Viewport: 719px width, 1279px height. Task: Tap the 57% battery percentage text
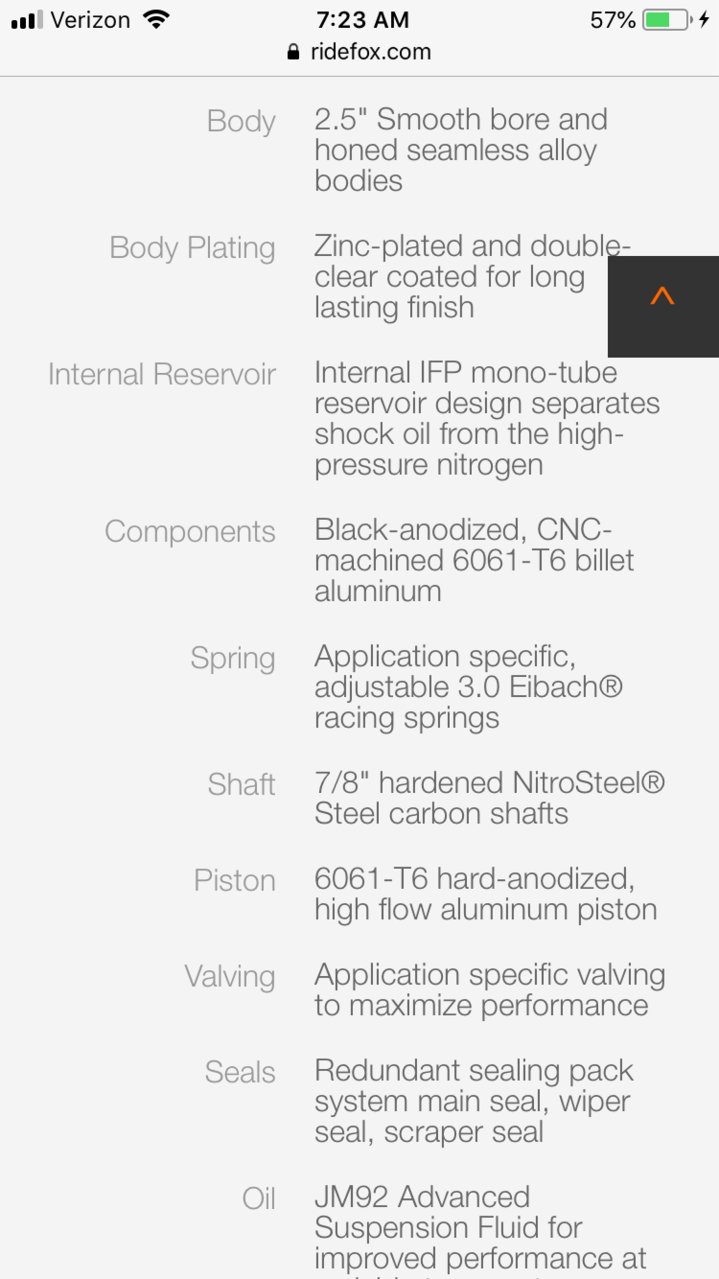coord(612,19)
